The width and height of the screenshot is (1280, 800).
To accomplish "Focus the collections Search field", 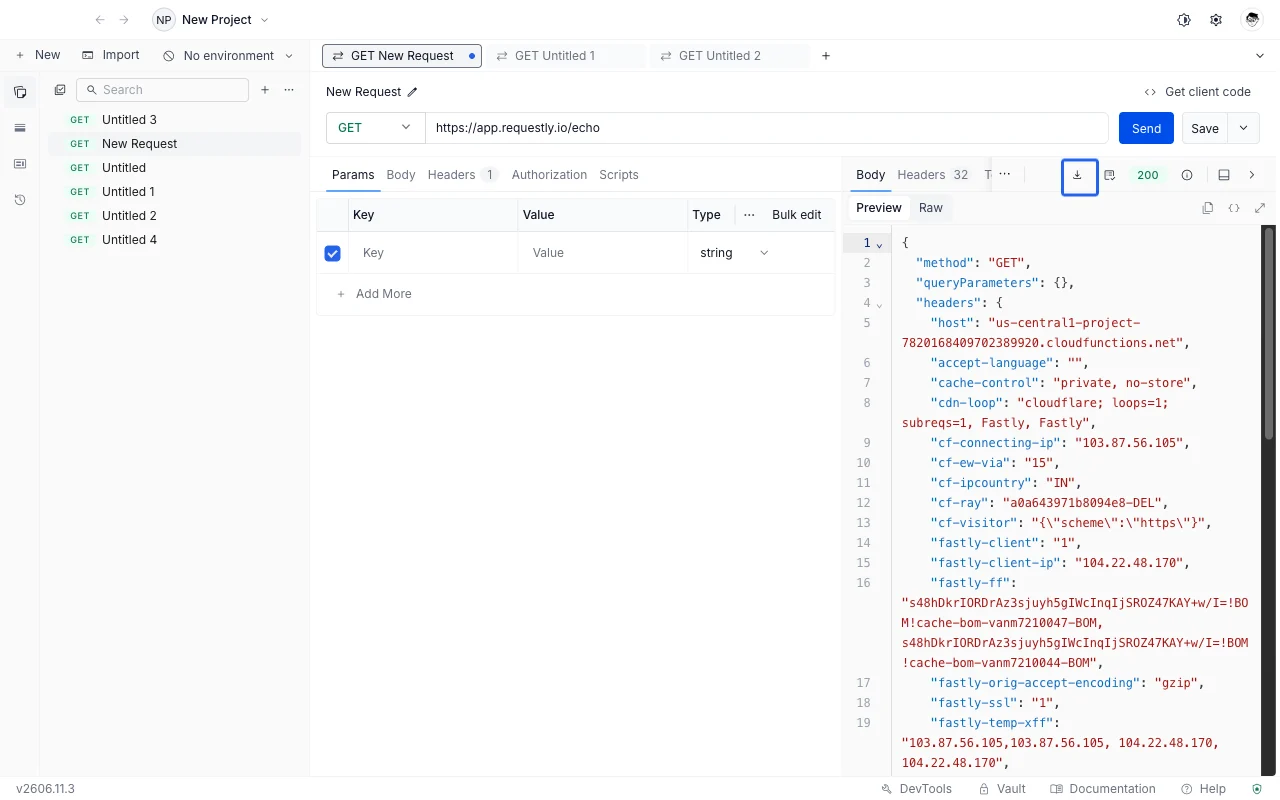I will (162, 90).
